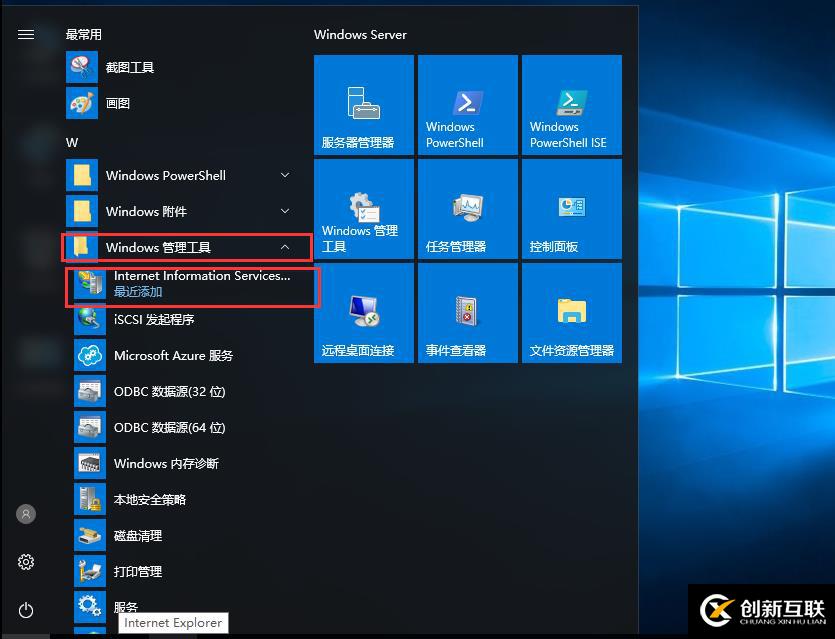Open the 服务 services gear icon
835x639 pixels.
[x=90, y=607]
